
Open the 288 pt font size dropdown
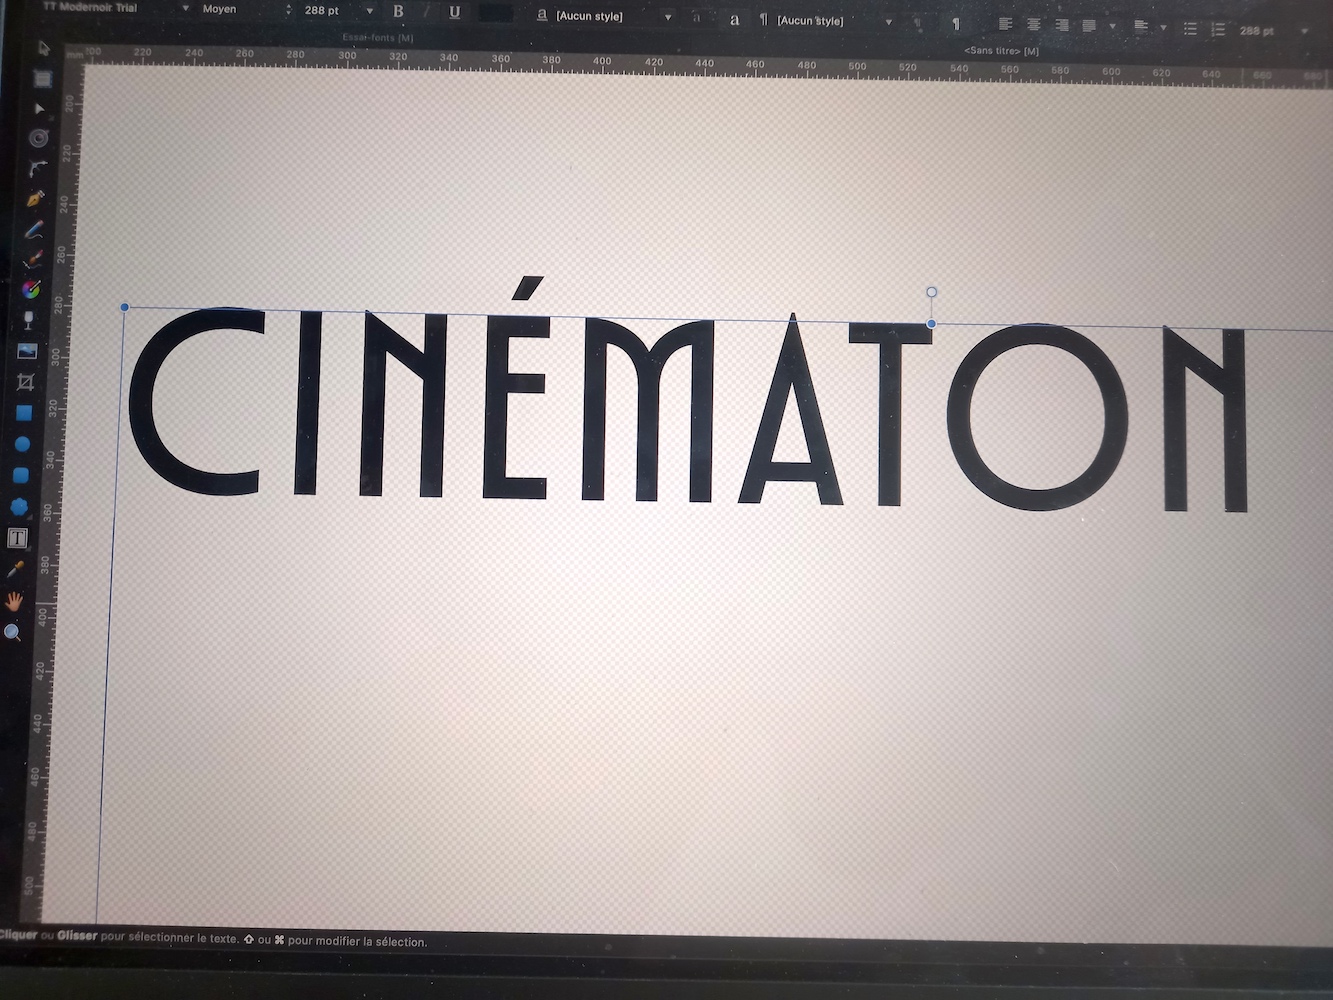click(370, 11)
